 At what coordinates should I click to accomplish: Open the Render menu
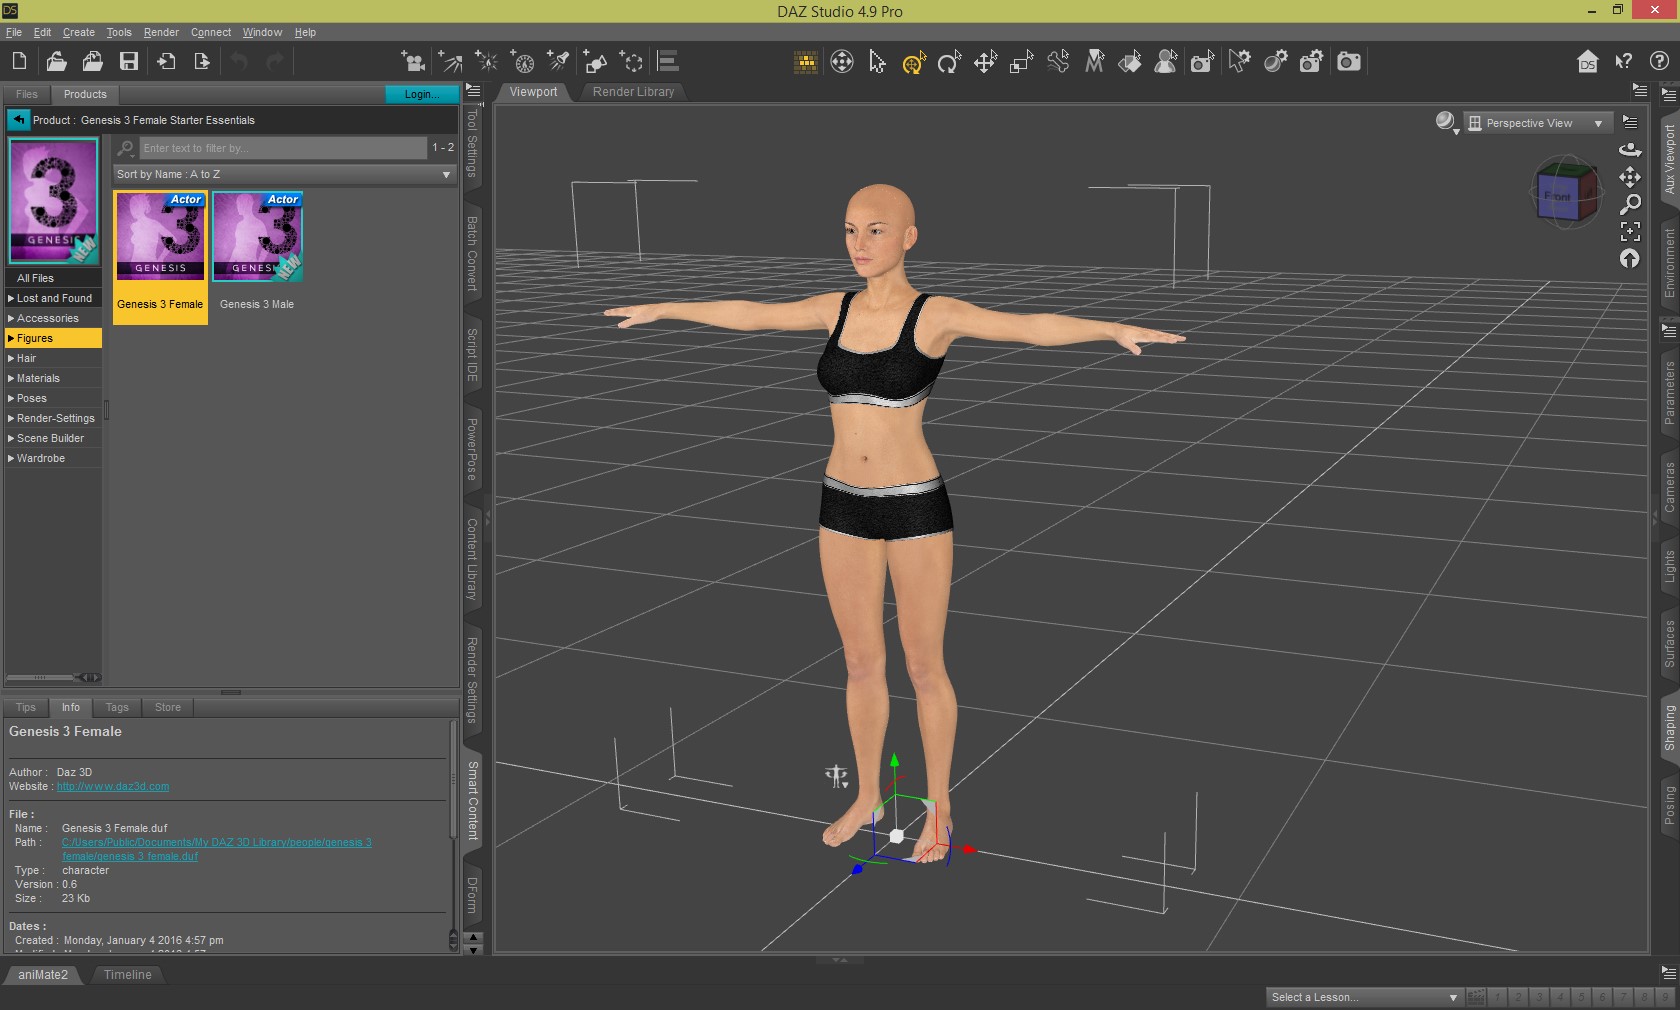[161, 32]
